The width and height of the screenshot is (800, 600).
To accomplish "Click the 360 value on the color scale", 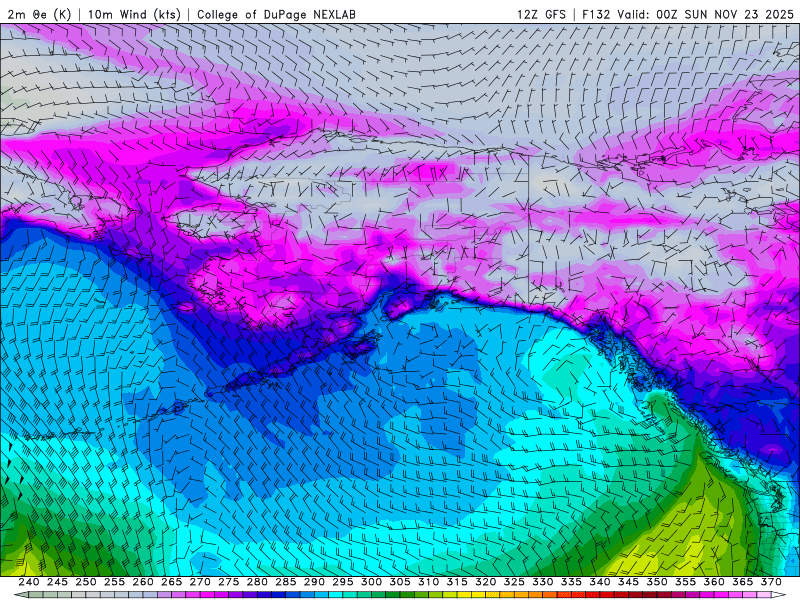I will pos(714,582).
